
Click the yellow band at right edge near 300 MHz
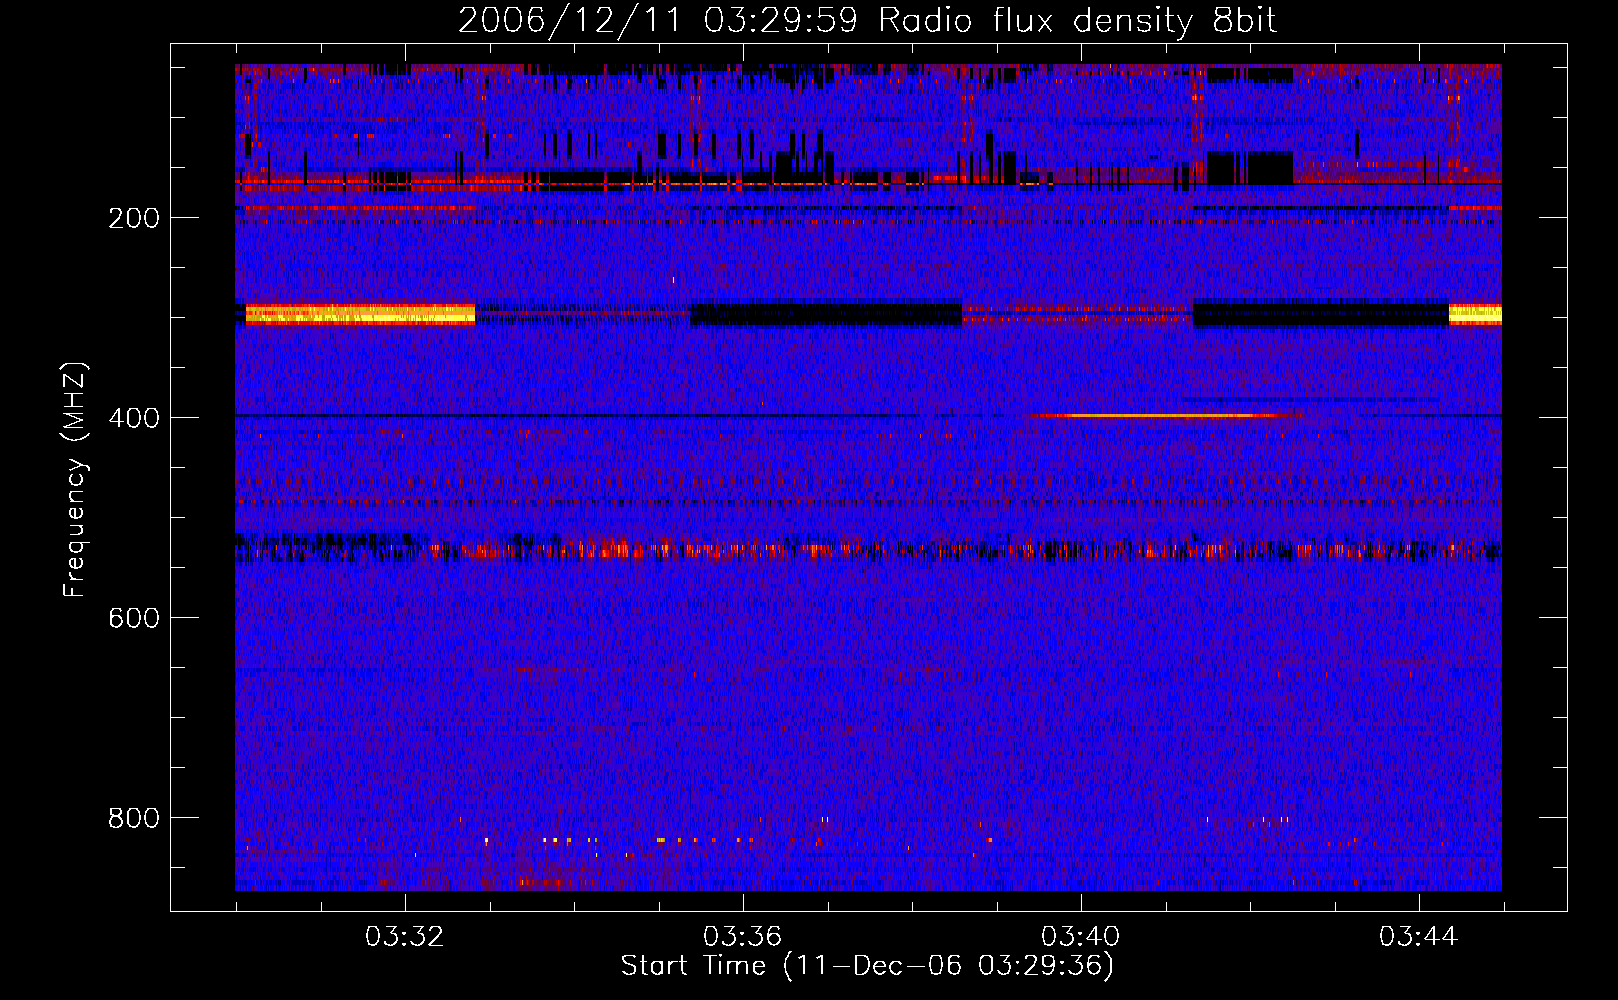click(x=1475, y=314)
